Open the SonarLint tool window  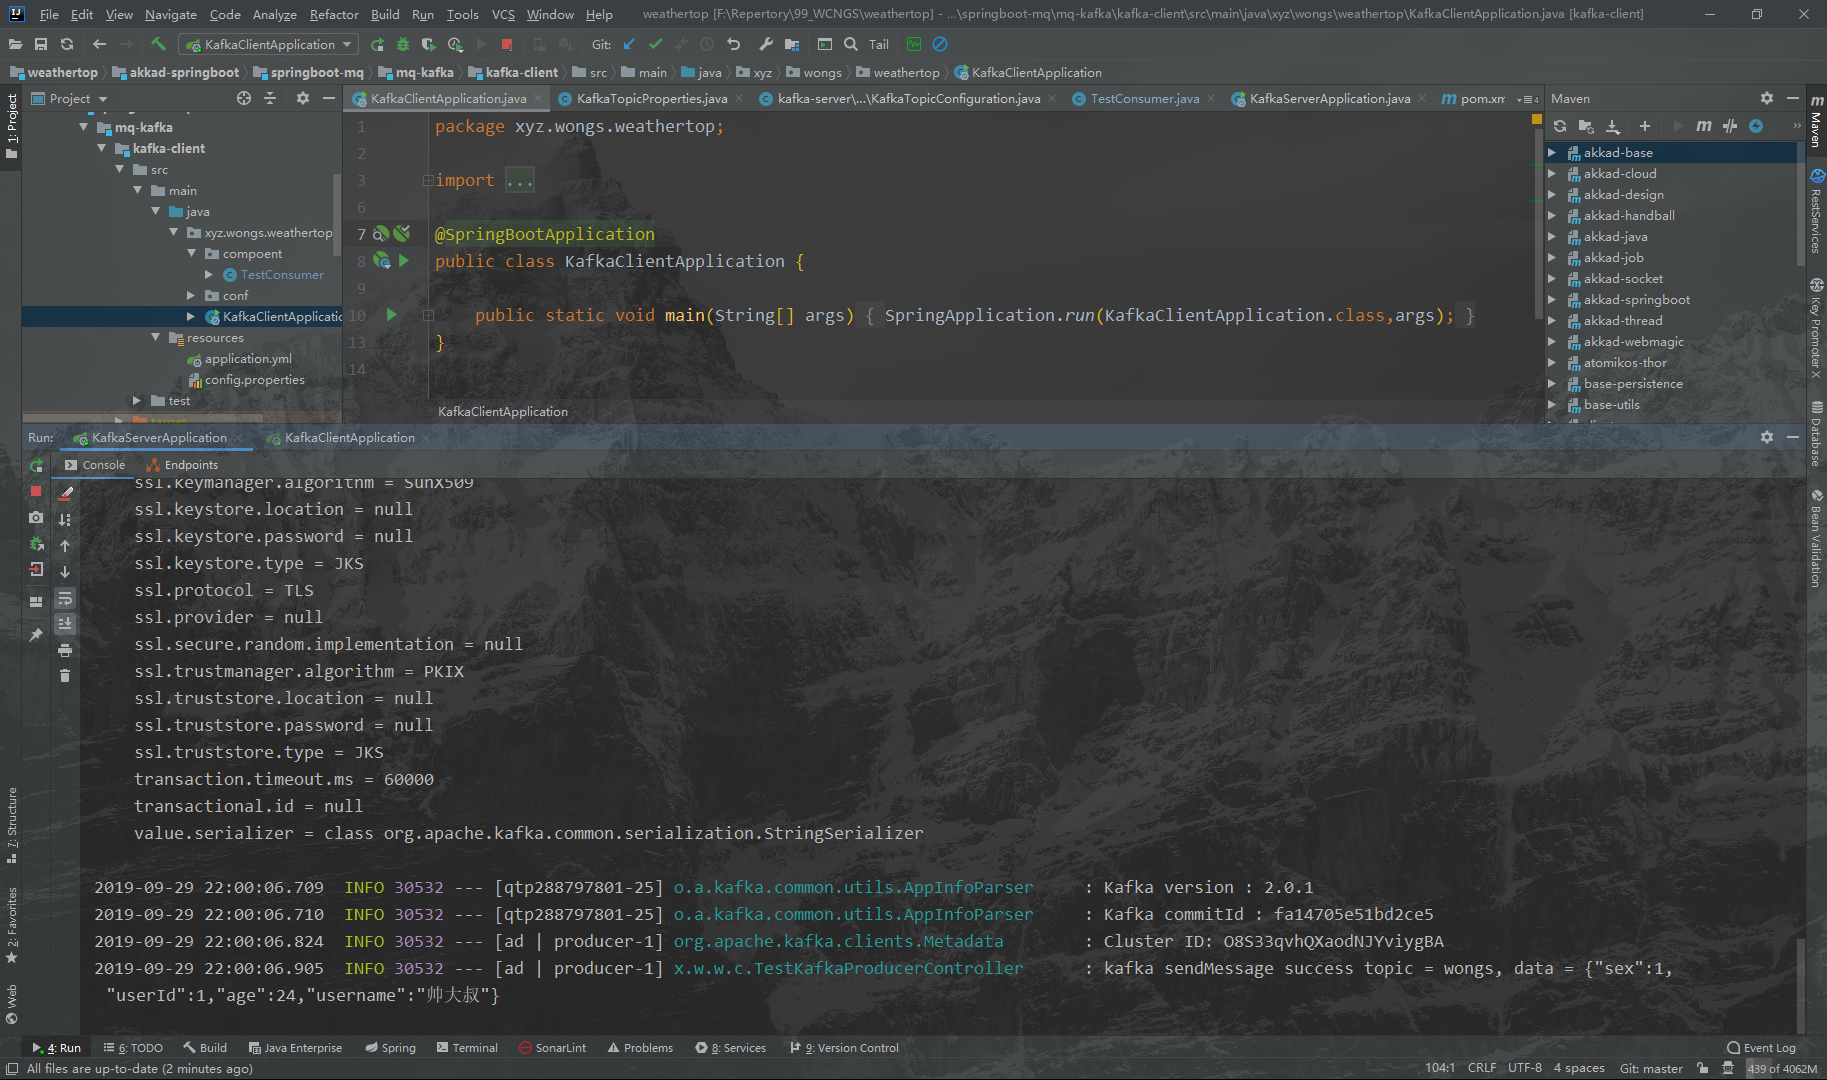552,1048
